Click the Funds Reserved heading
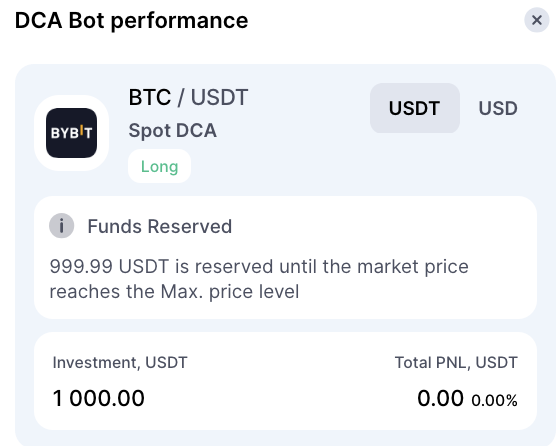The image size is (558, 446). coord(160,226)
